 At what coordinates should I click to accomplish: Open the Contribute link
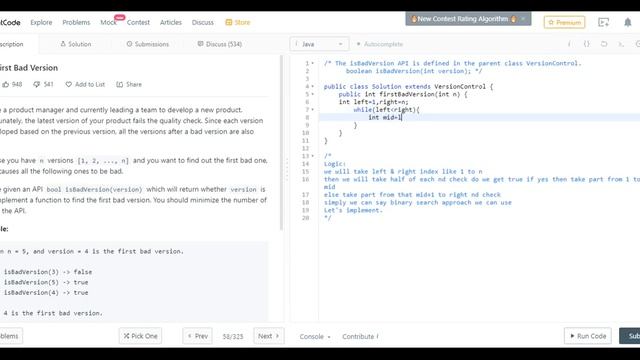click(360, 336)
